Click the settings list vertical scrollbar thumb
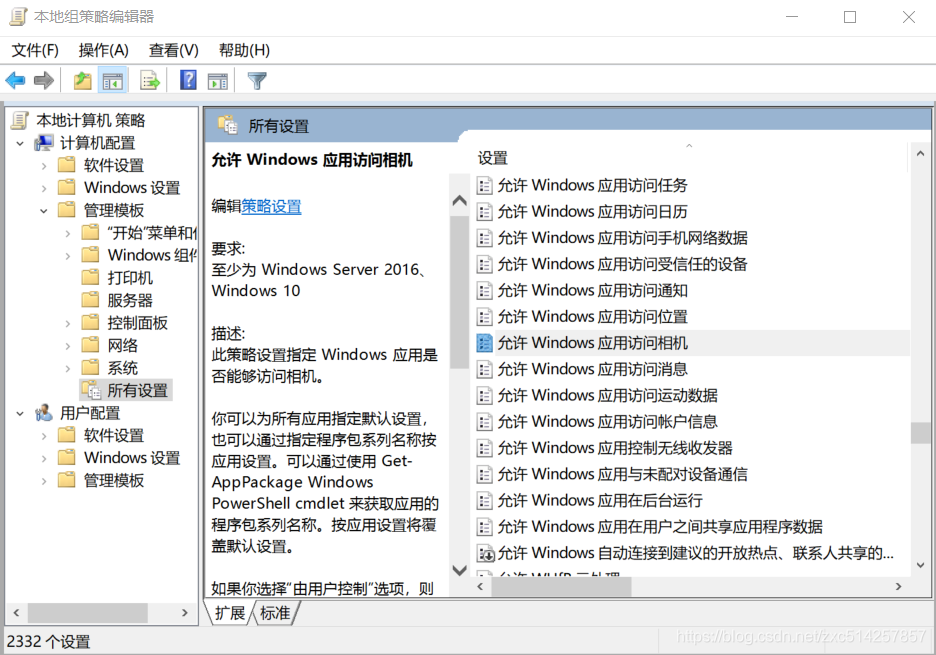This screenshot has width=936, height=655. click(920, 433)
